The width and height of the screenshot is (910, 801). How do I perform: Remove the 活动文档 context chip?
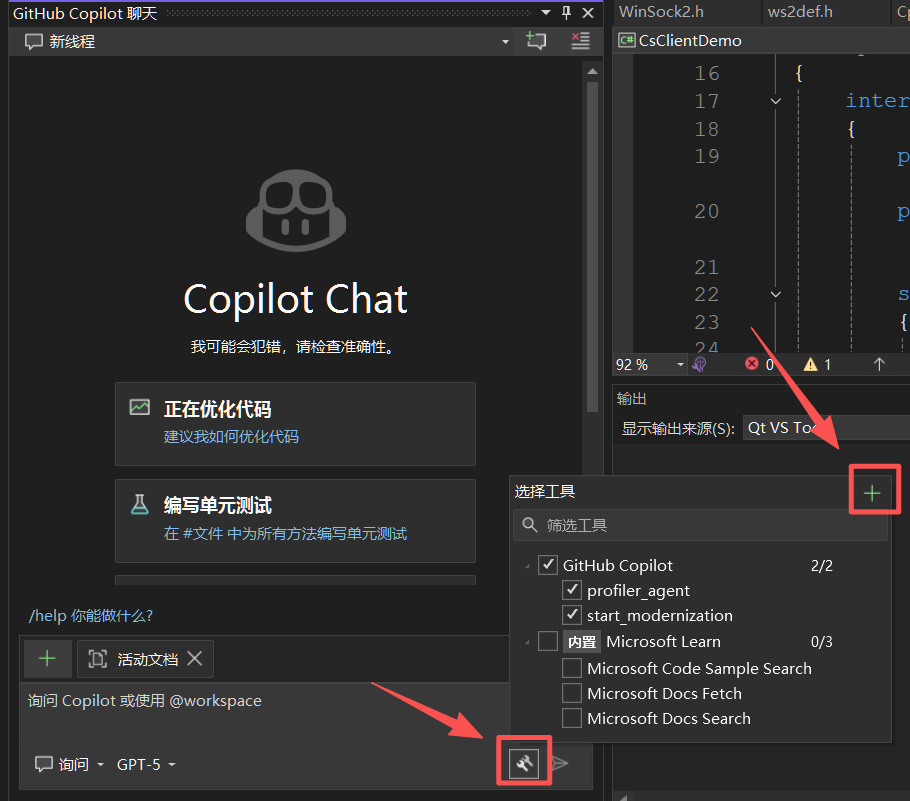coord(195,658)
